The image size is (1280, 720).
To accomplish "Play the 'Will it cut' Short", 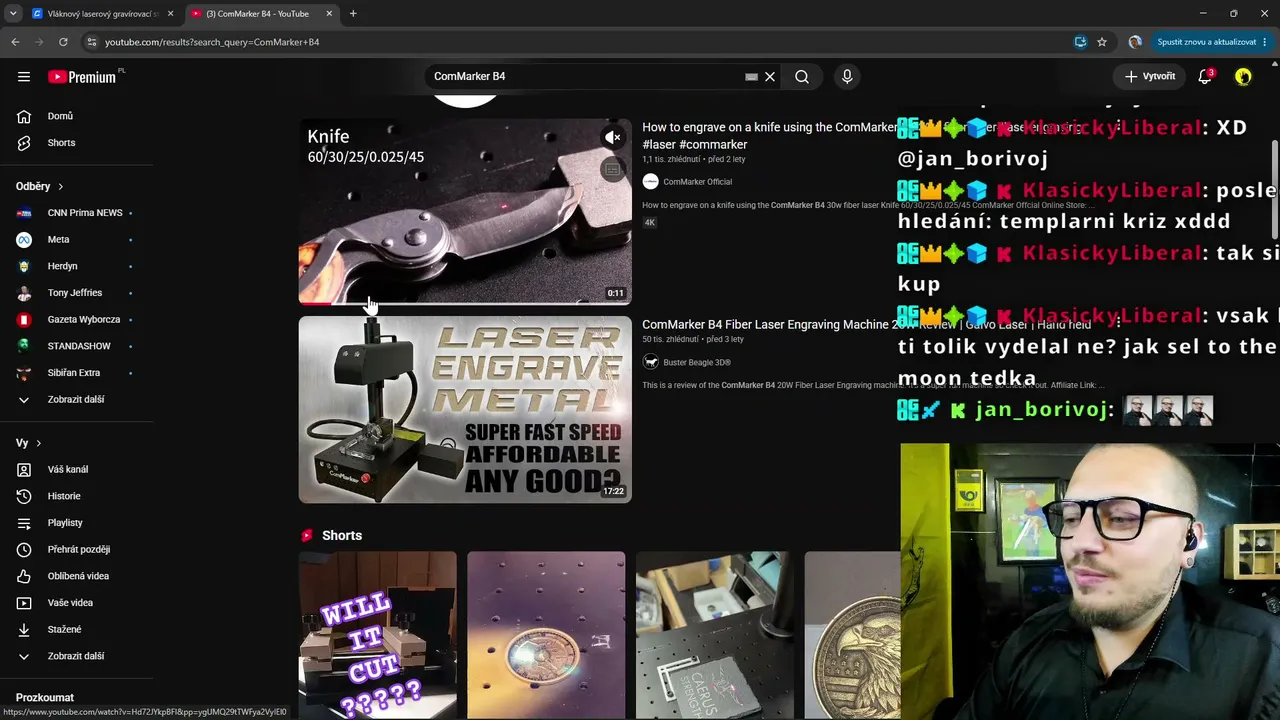I will click(x=378, y=635).
